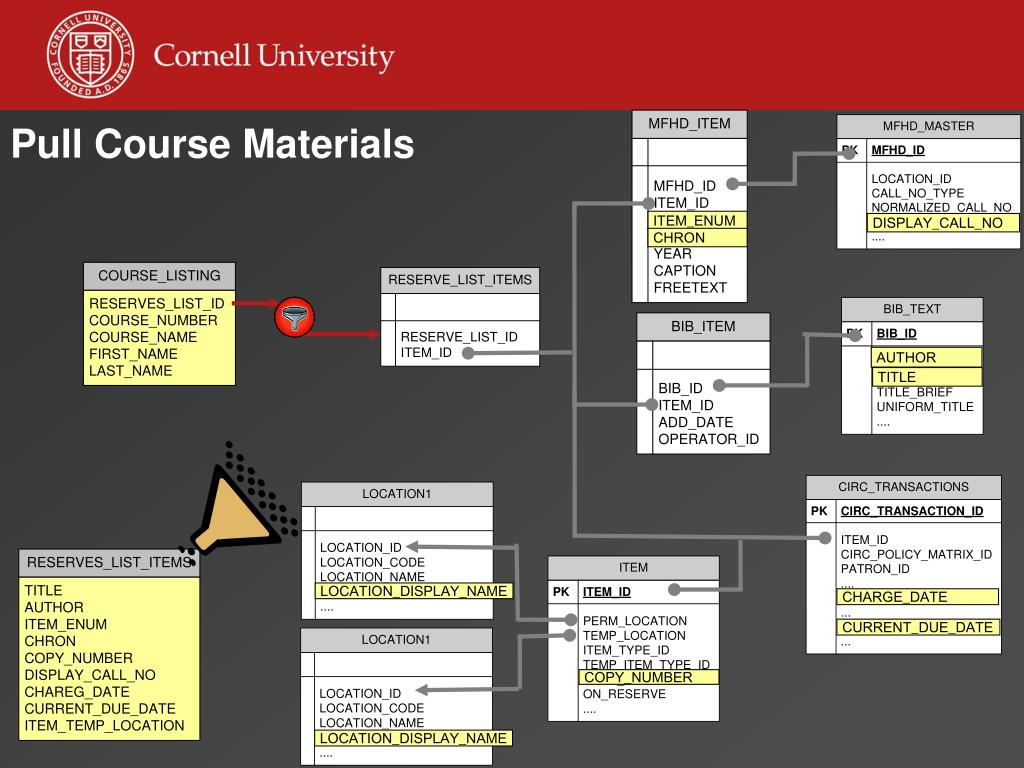Viewport: 1024px width, 768px height.
Task: Select the FREETEXT field
Action: 690,288
